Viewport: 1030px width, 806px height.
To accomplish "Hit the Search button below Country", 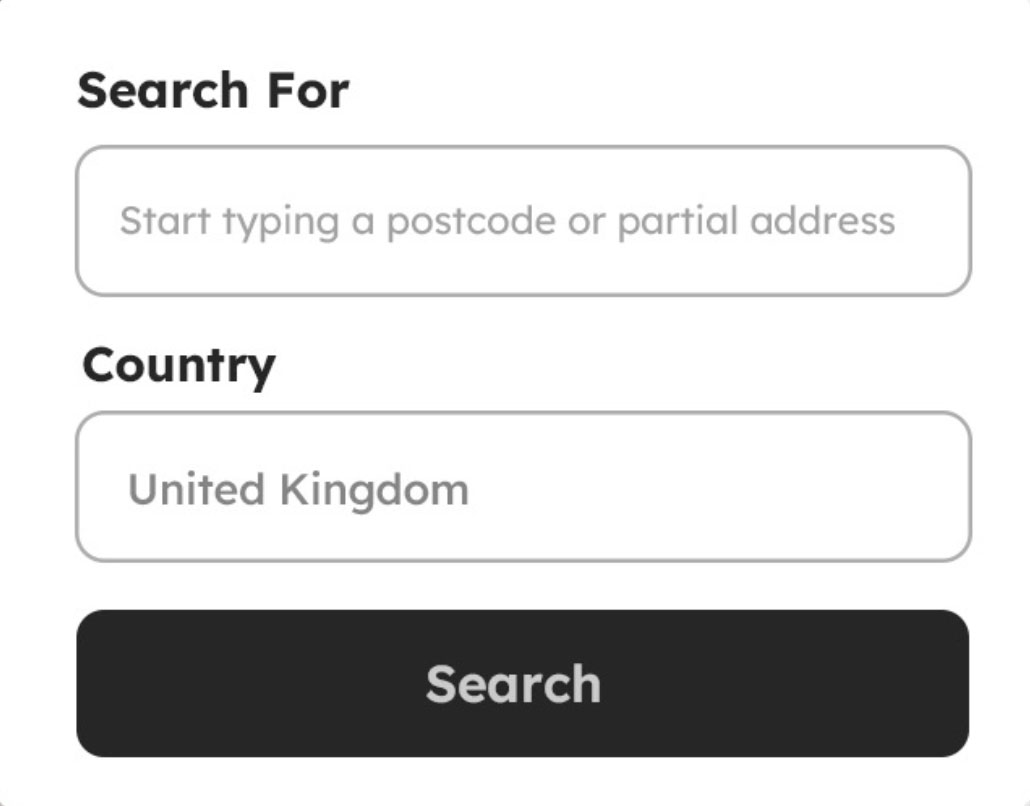I will coord(522,683).
